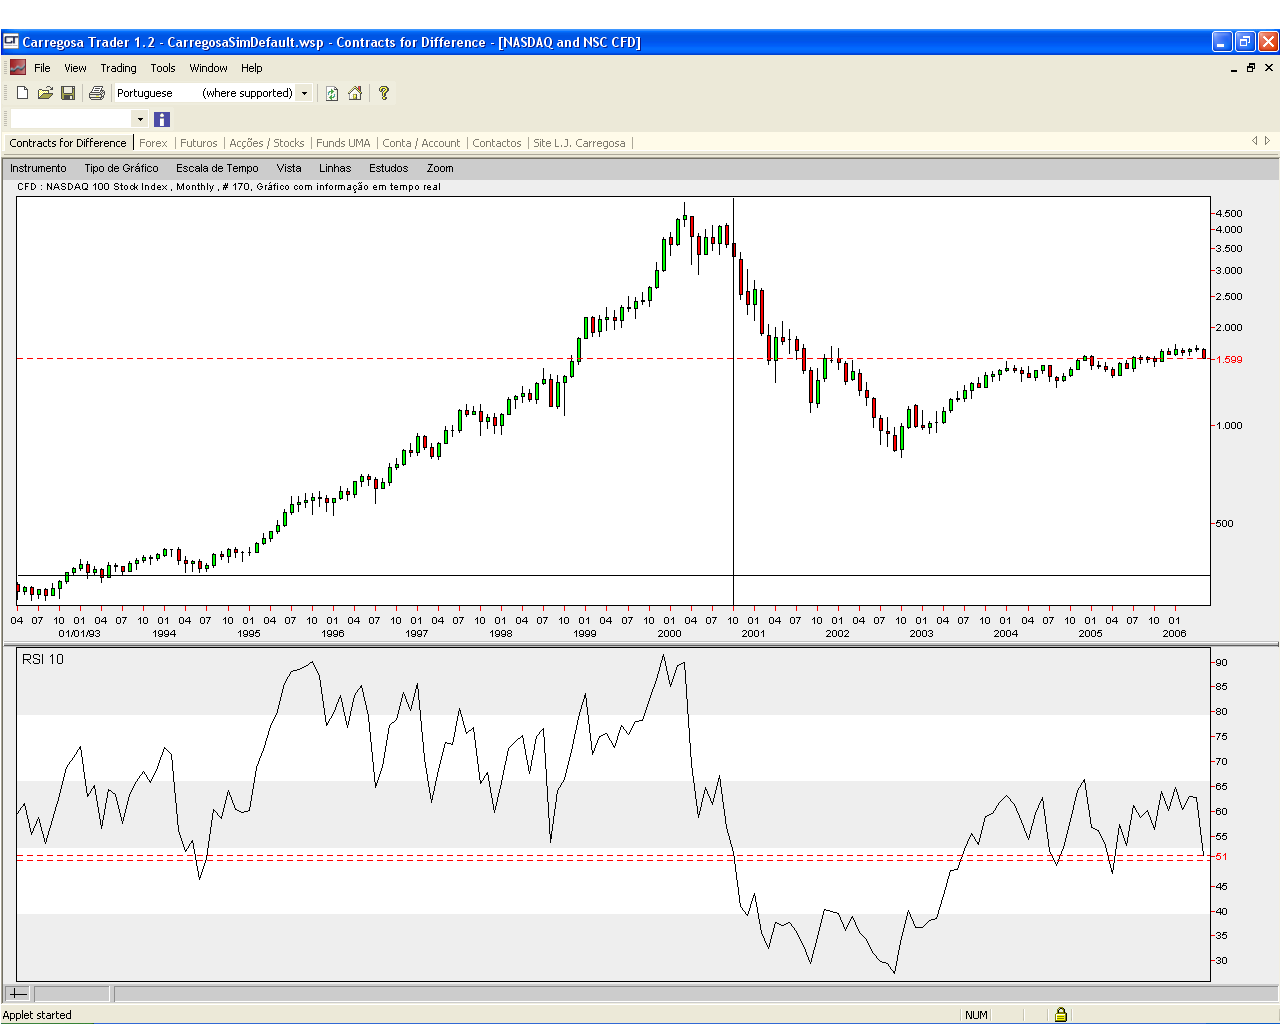Screen dimensions: 1280x1024
Task: Save the workspace using the floppy icon
Action: 68,93
